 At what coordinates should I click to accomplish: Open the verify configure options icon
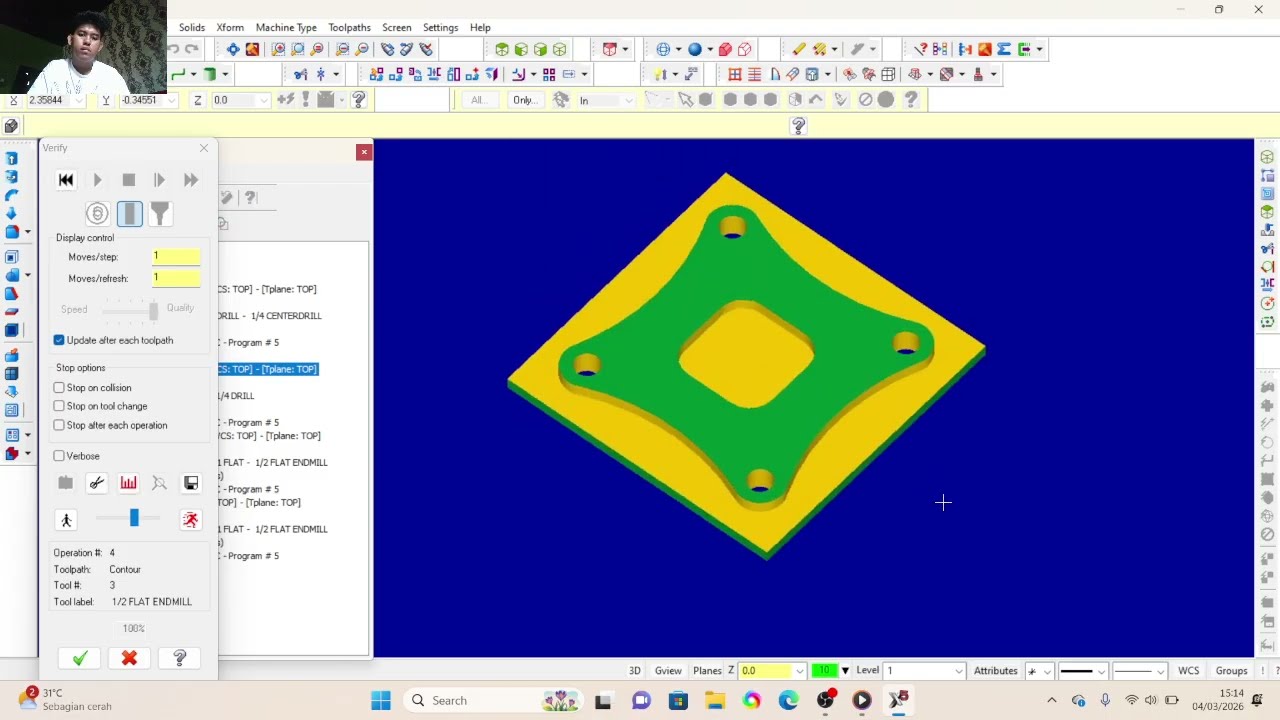(x=66, y=483)
